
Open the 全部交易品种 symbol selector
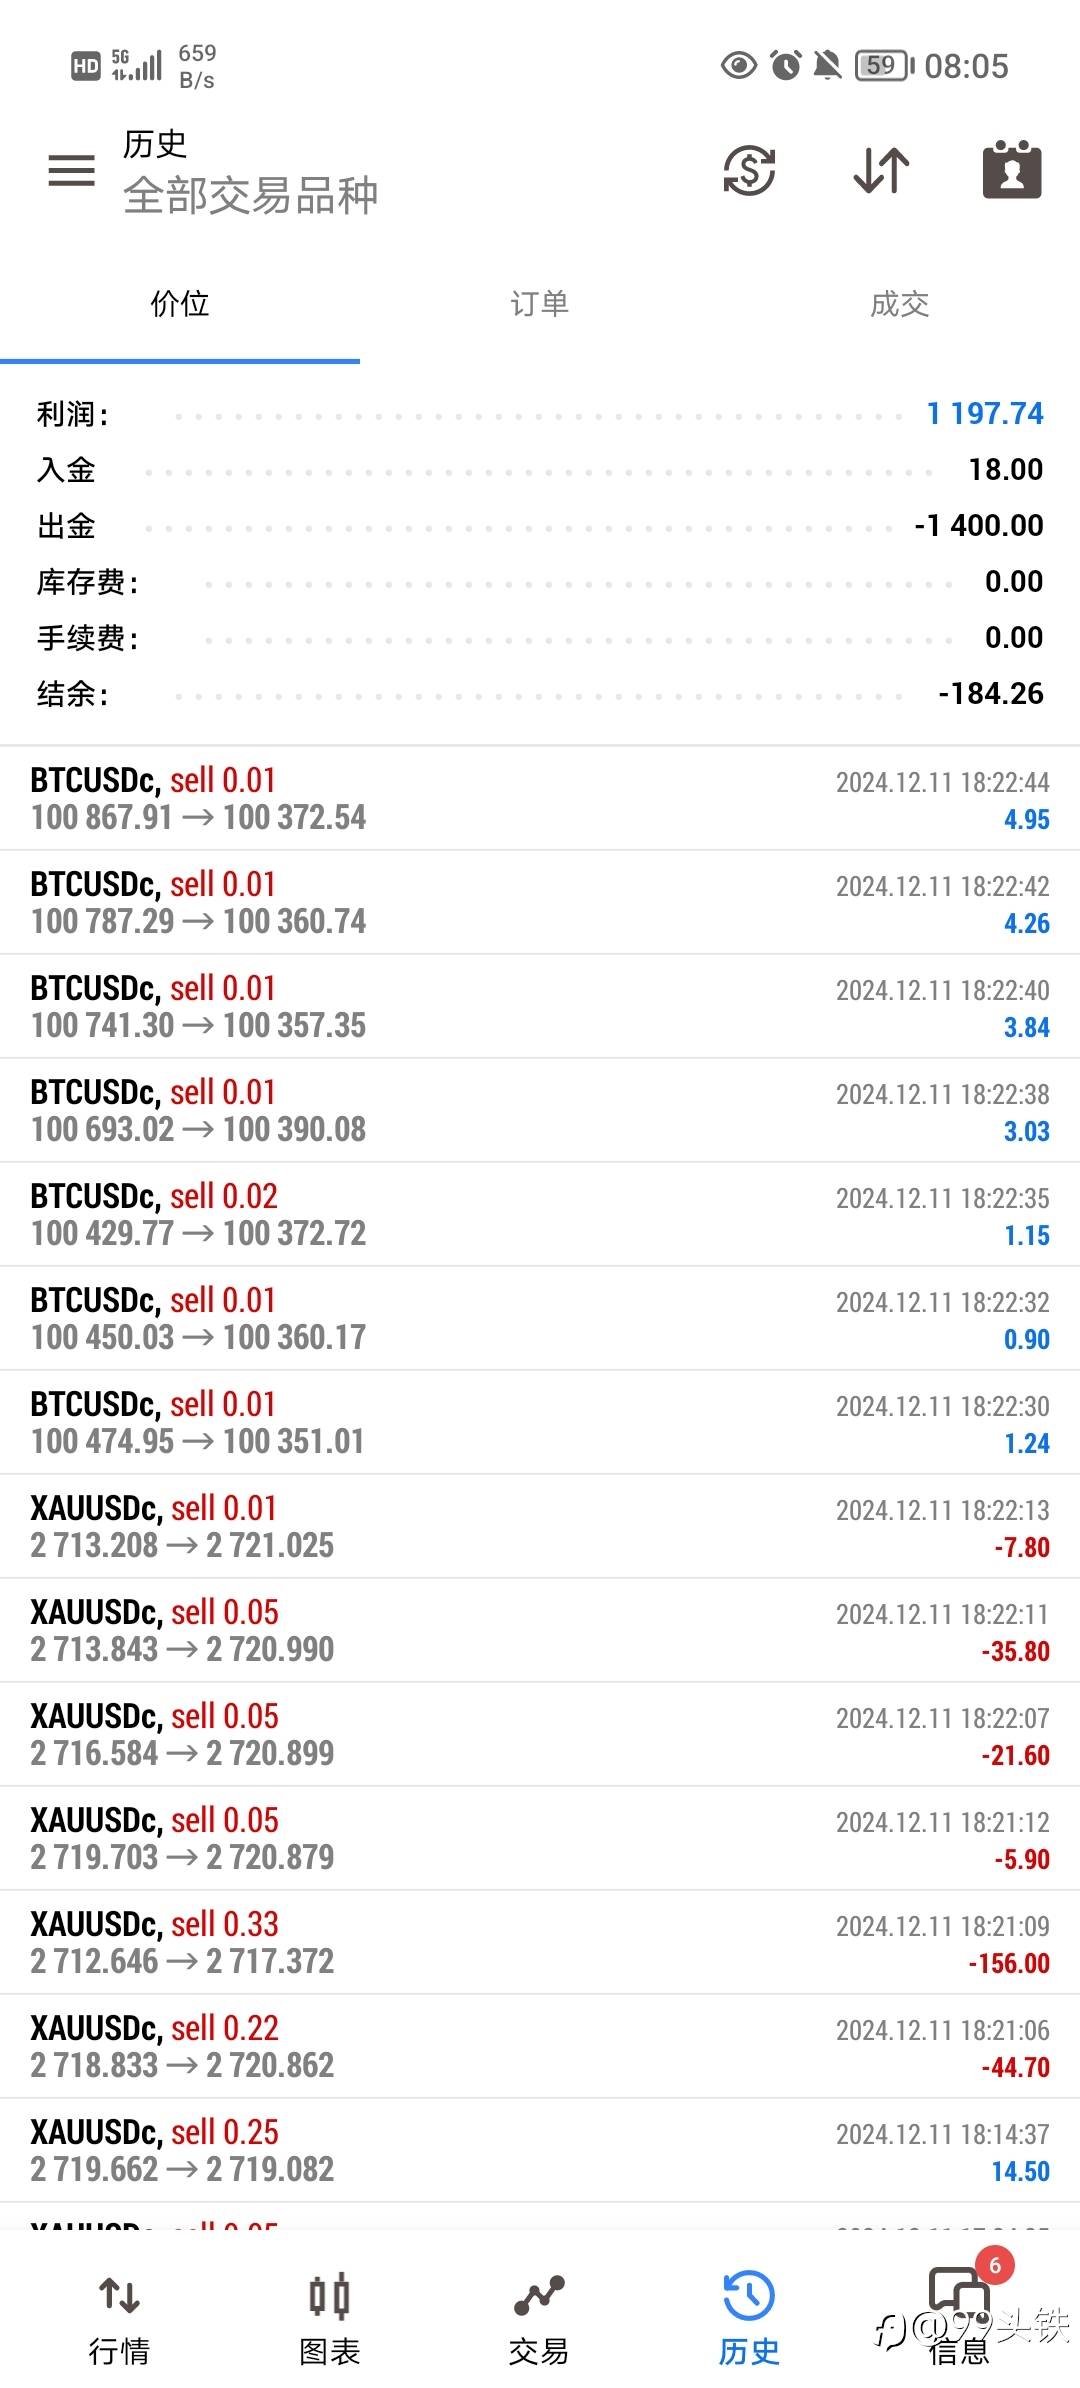[x=250, y=195]
